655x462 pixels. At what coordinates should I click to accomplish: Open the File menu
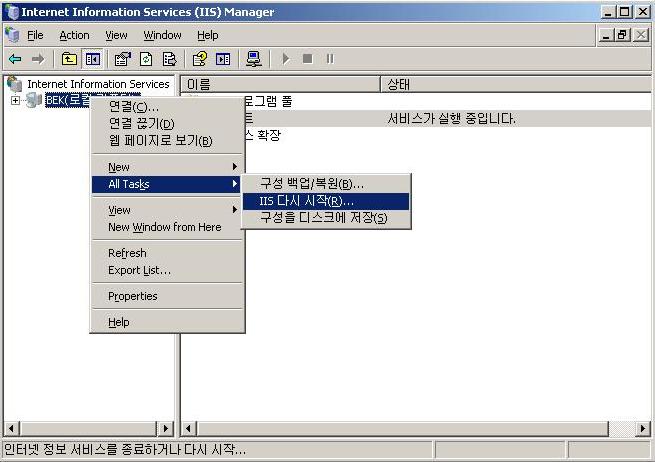coord(35,35)
